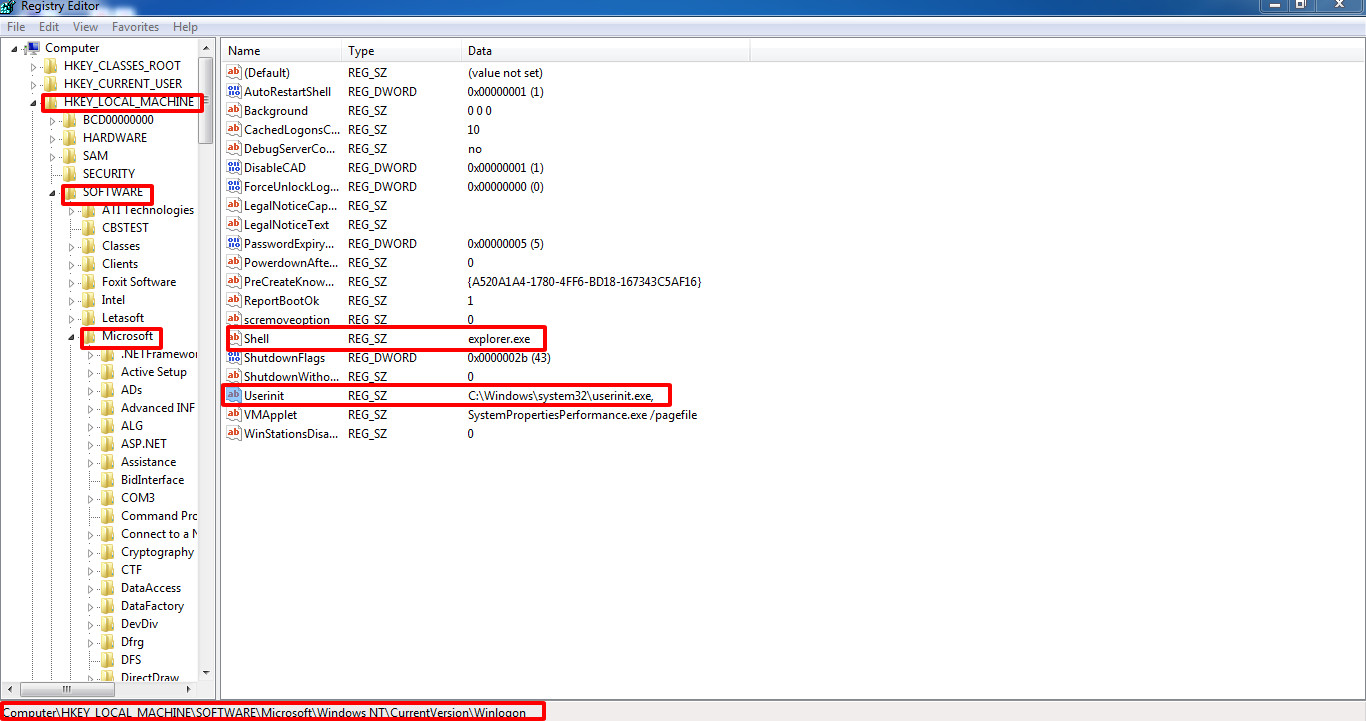The image size is (1366, 721).
Task: Open the View menu
Action: pyautogui.click(x=86, y=27)
